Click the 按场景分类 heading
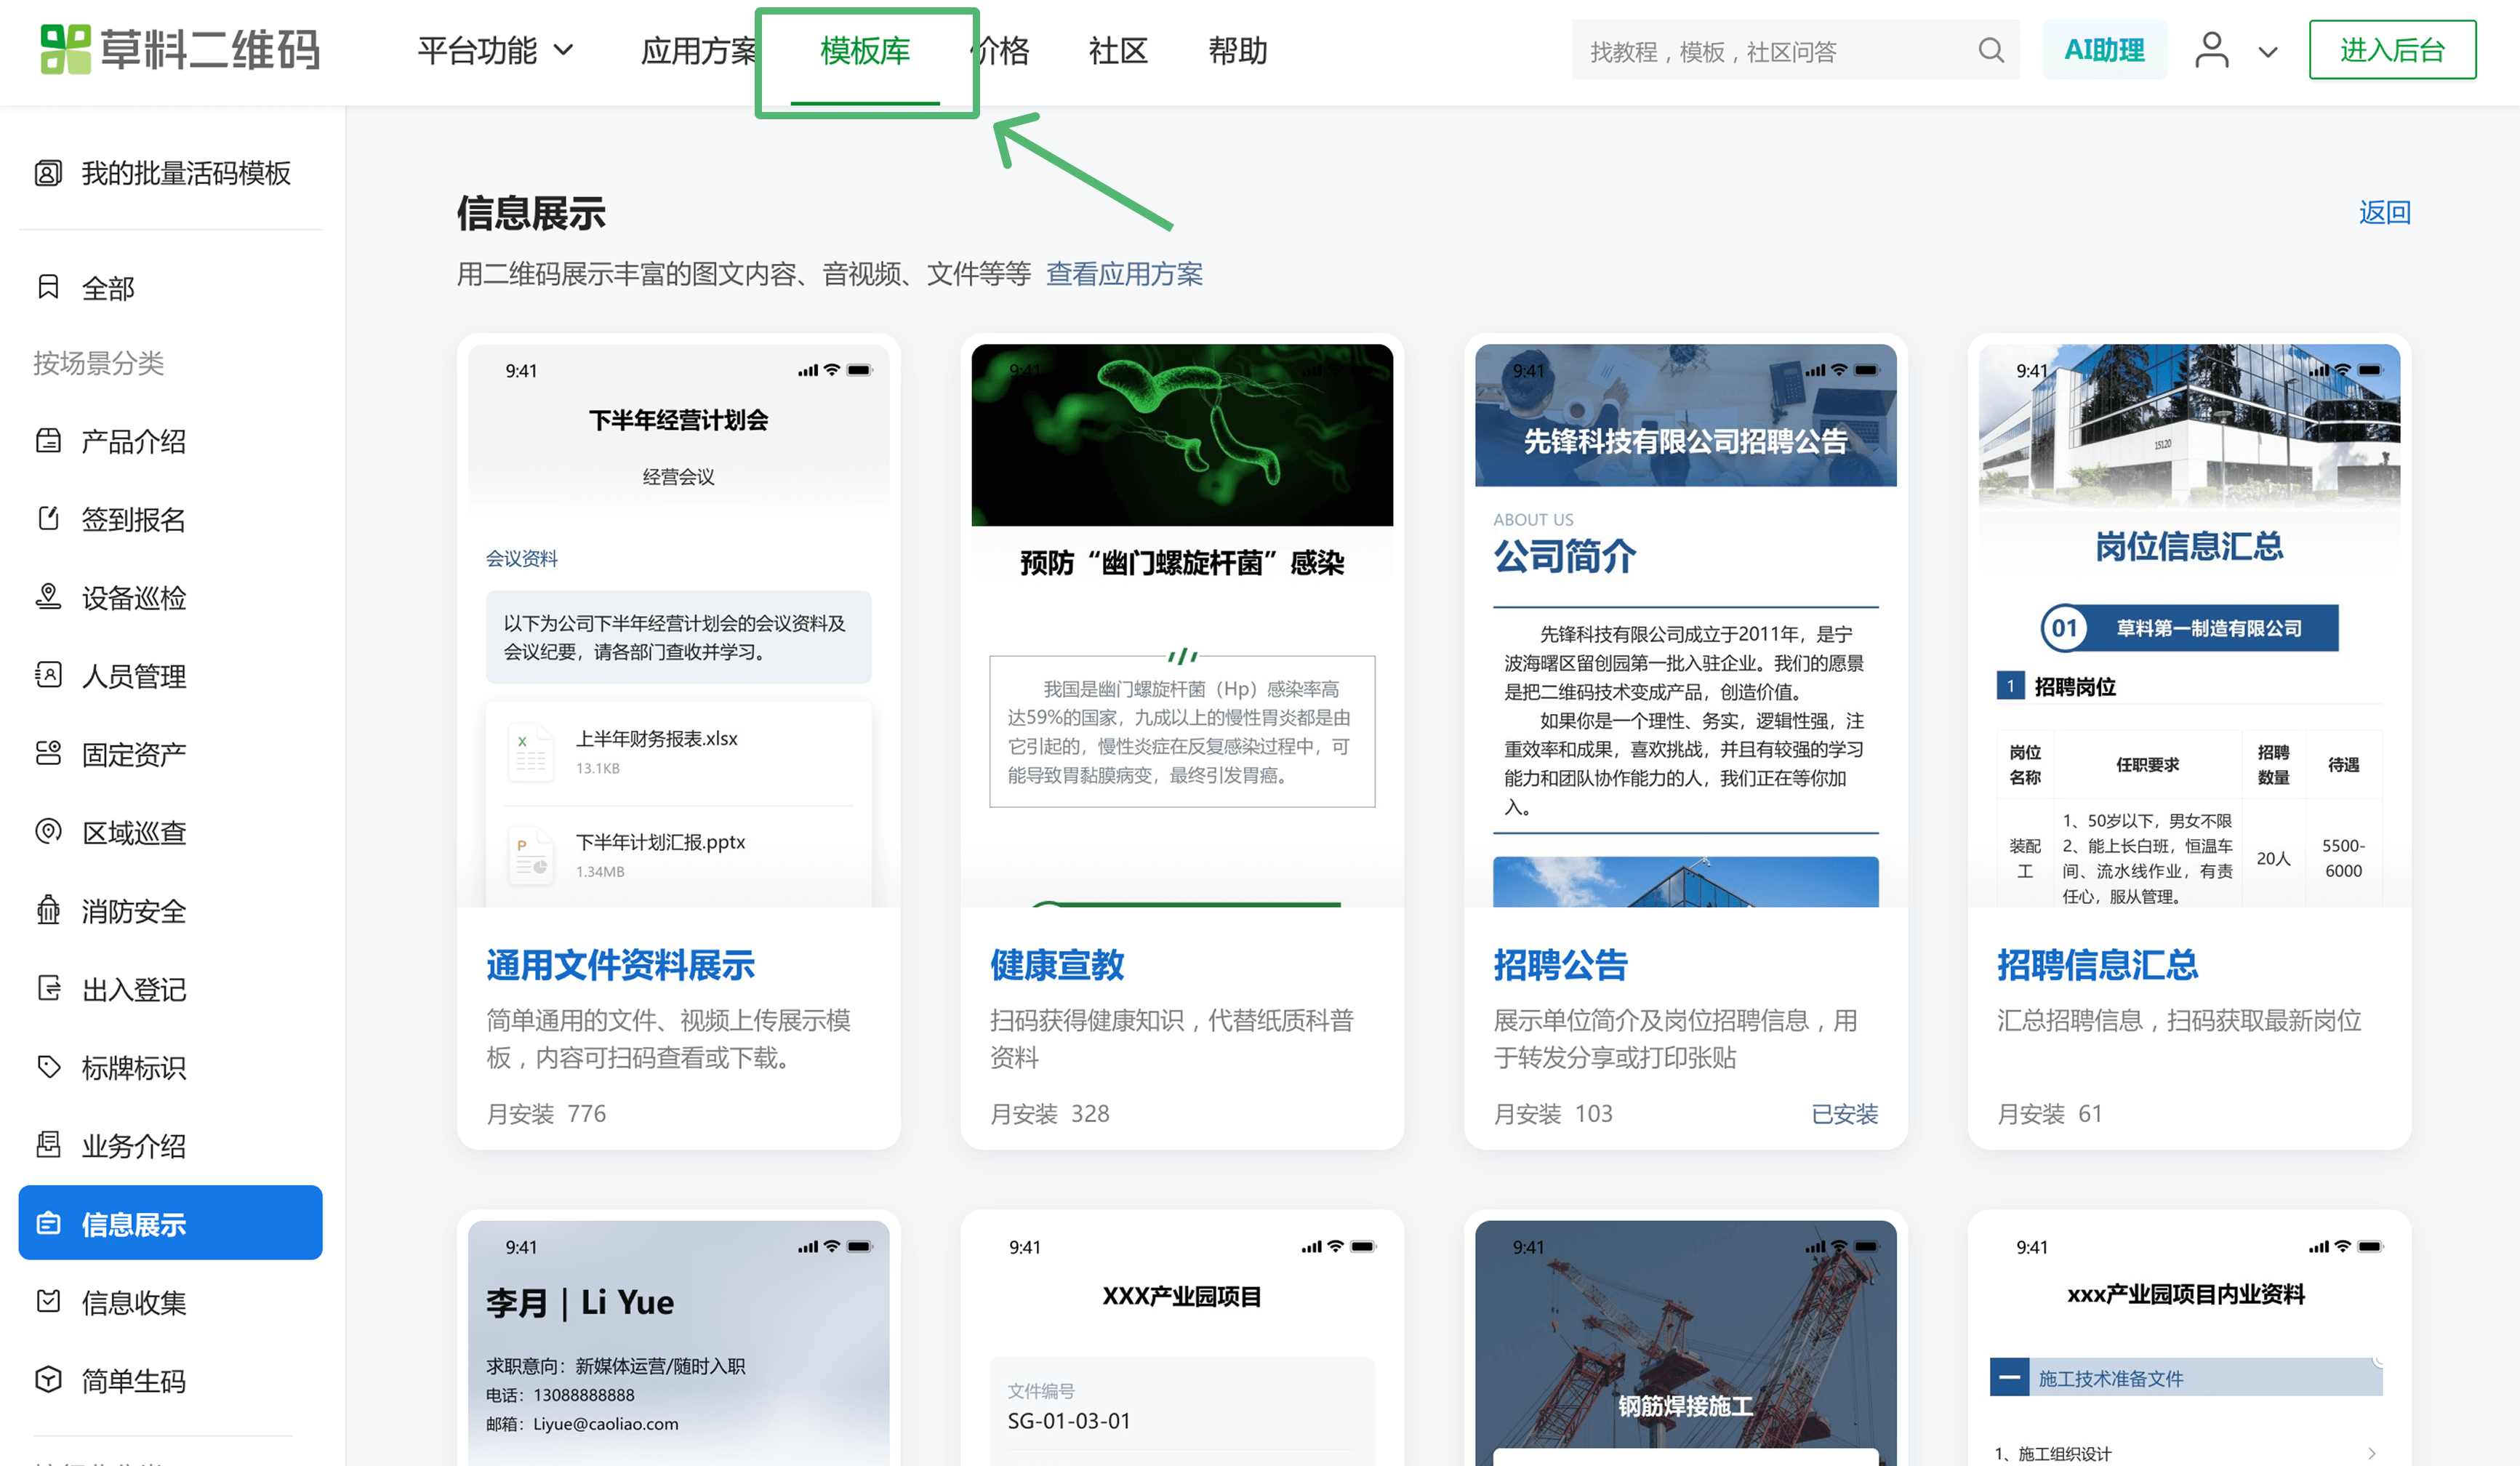Viewport: 2520px width, 1466px height. 98,363
